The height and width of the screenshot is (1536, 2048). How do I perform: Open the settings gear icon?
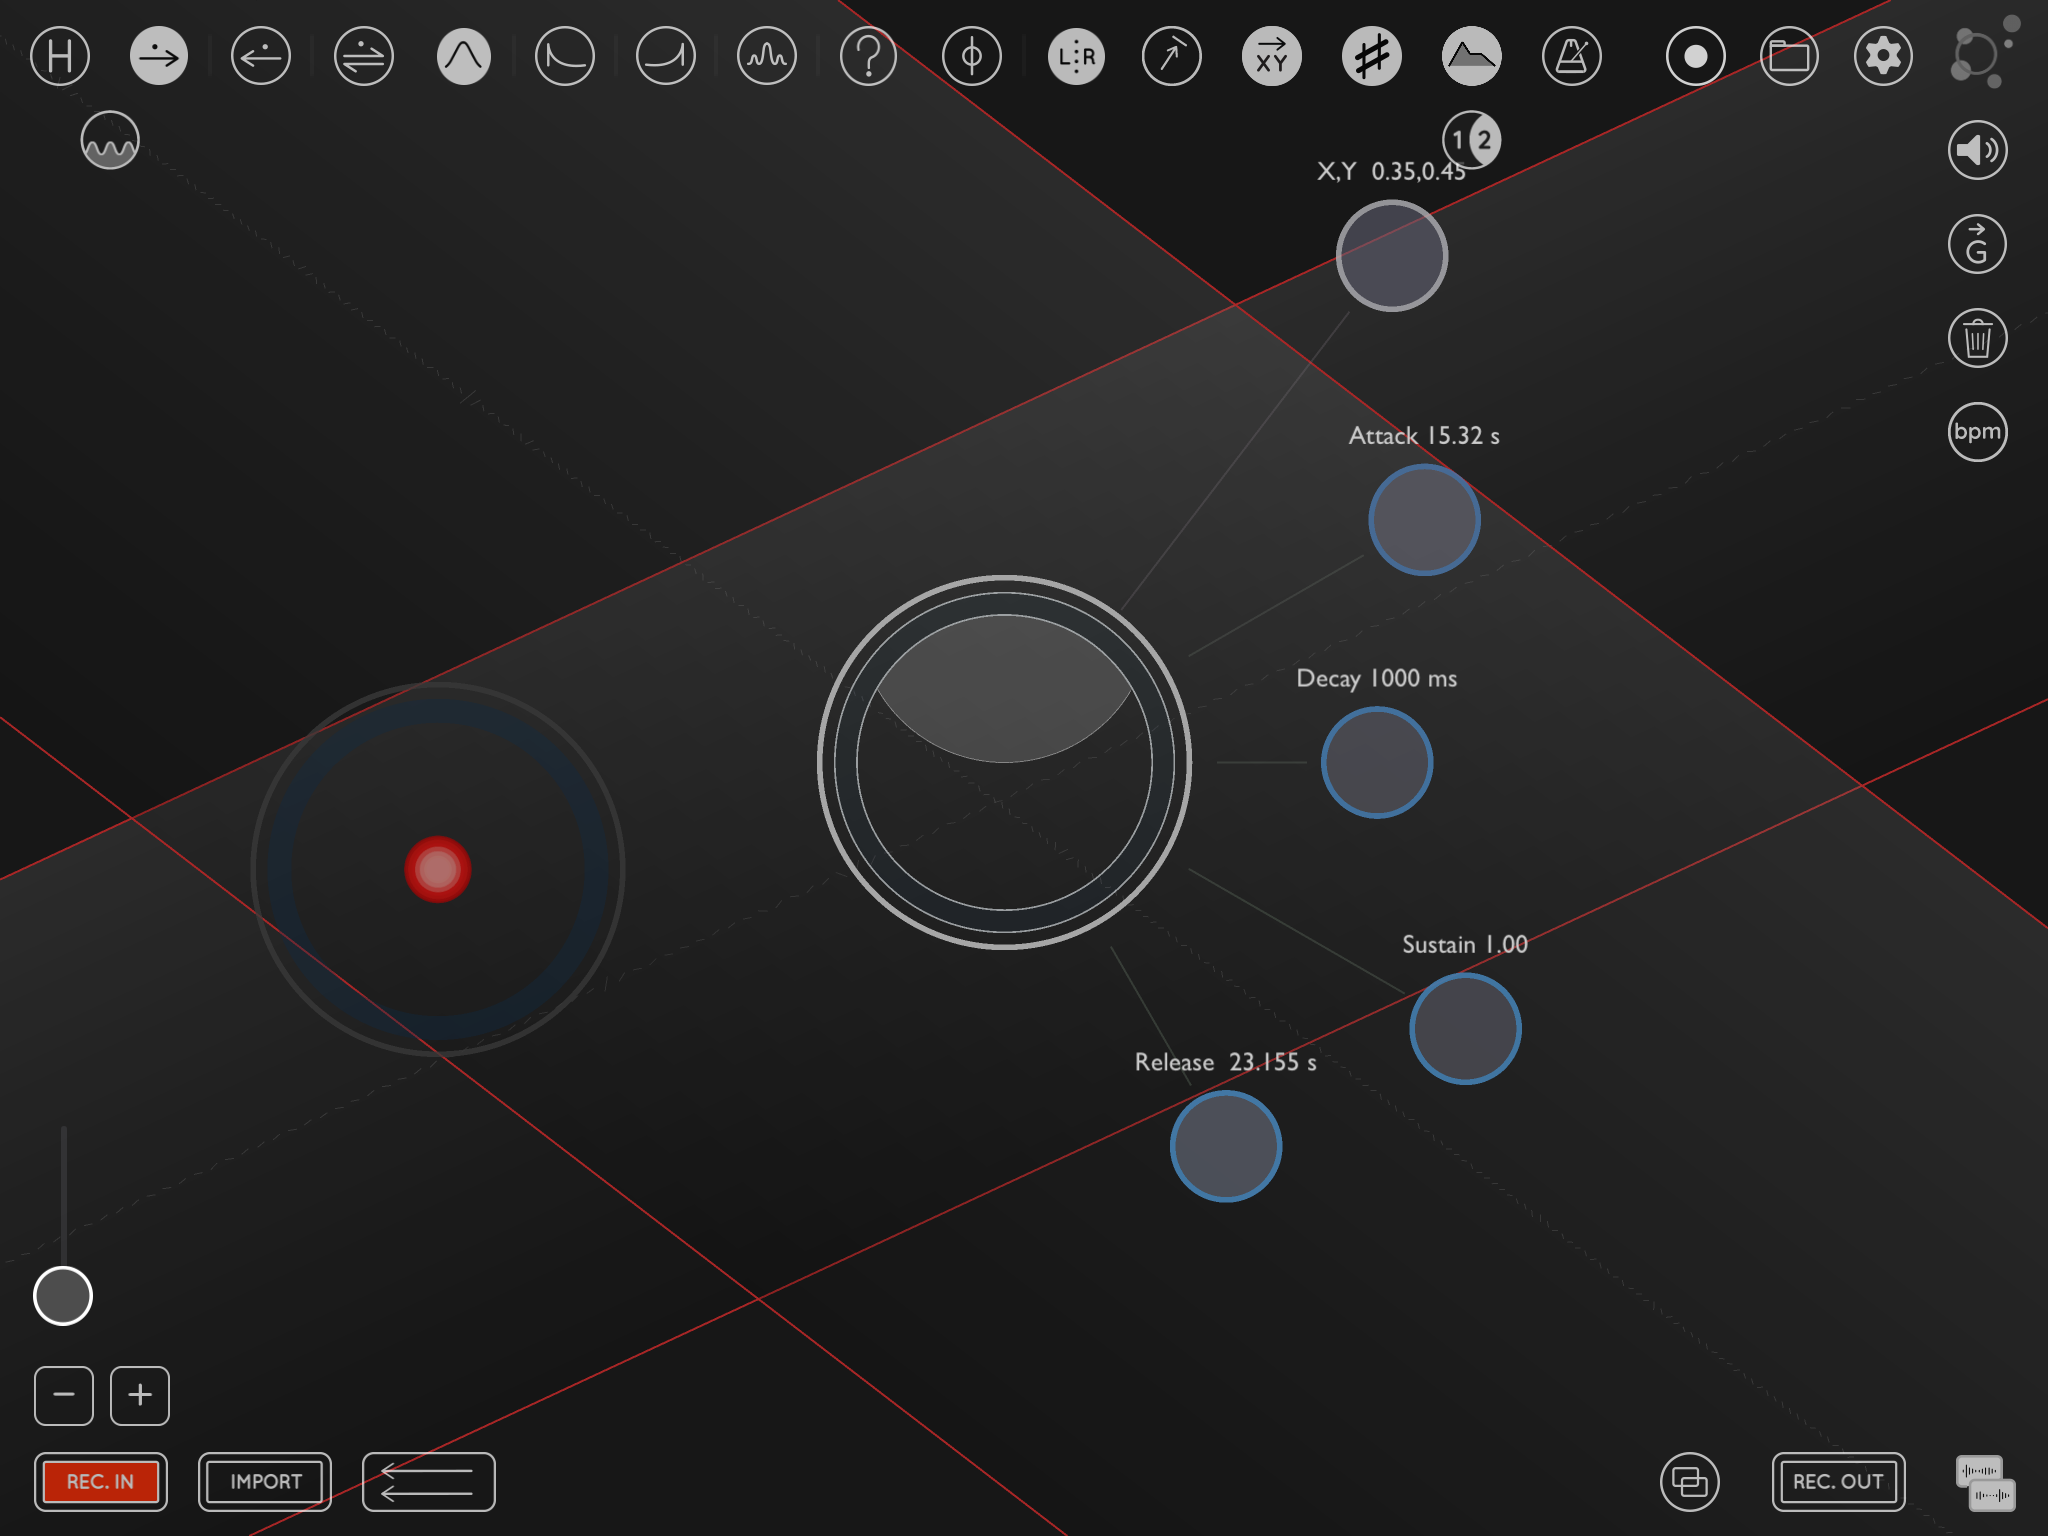(x=1883, y=56)
